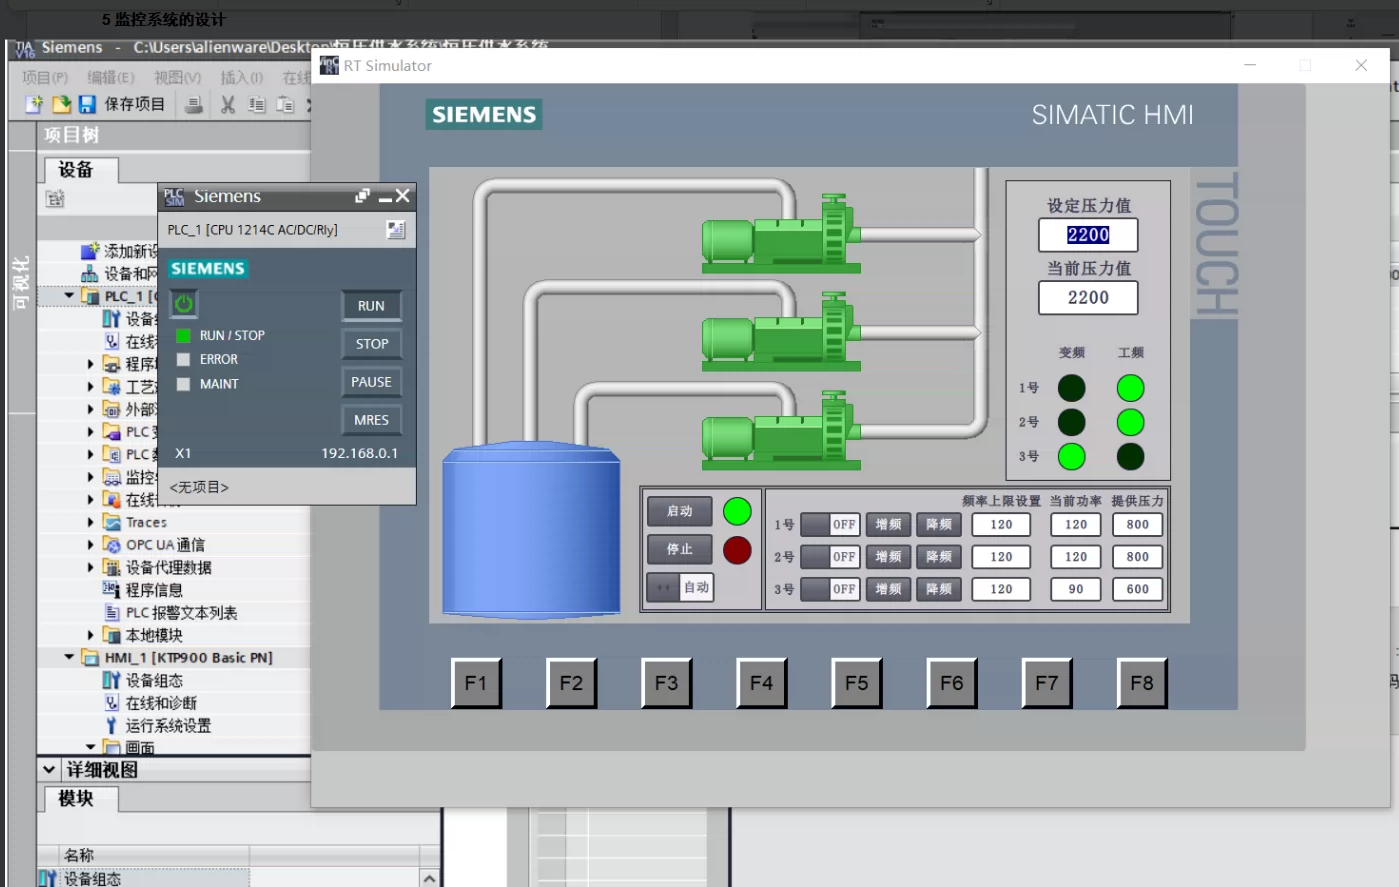Image resolution: width=1399 pixels, height=887 pixels.
Task: Toggle pump 2号 OFF switch
Action: click(x=829, y=557)
